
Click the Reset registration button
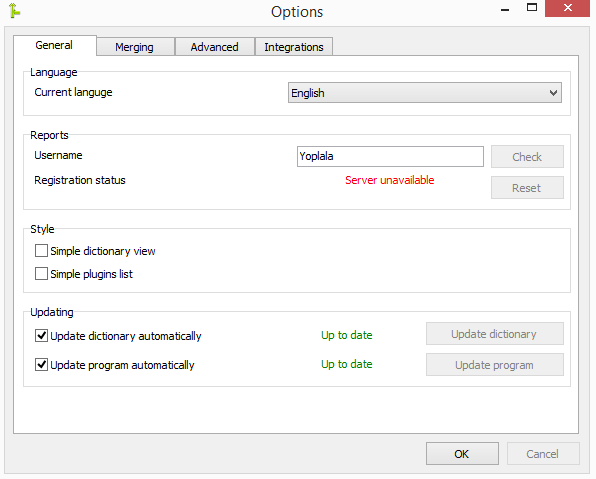tap(527, 187)
